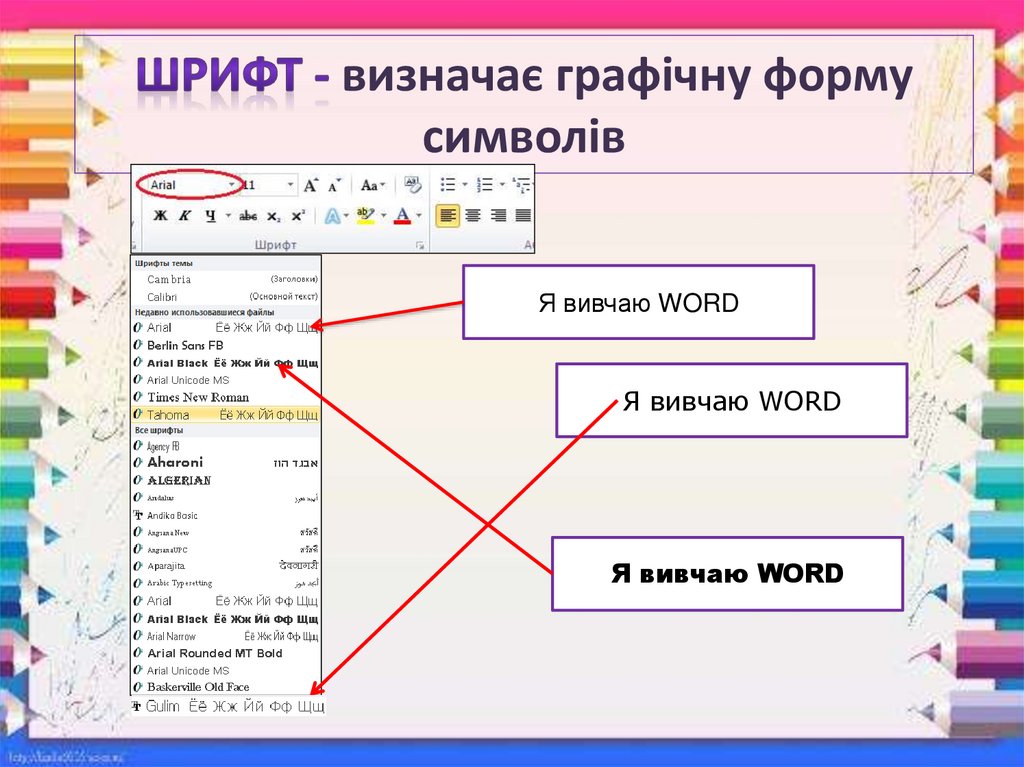Screen dimensions: 1024x767
Task: Select Cambria theme font for headings
Action: point(226,279)
